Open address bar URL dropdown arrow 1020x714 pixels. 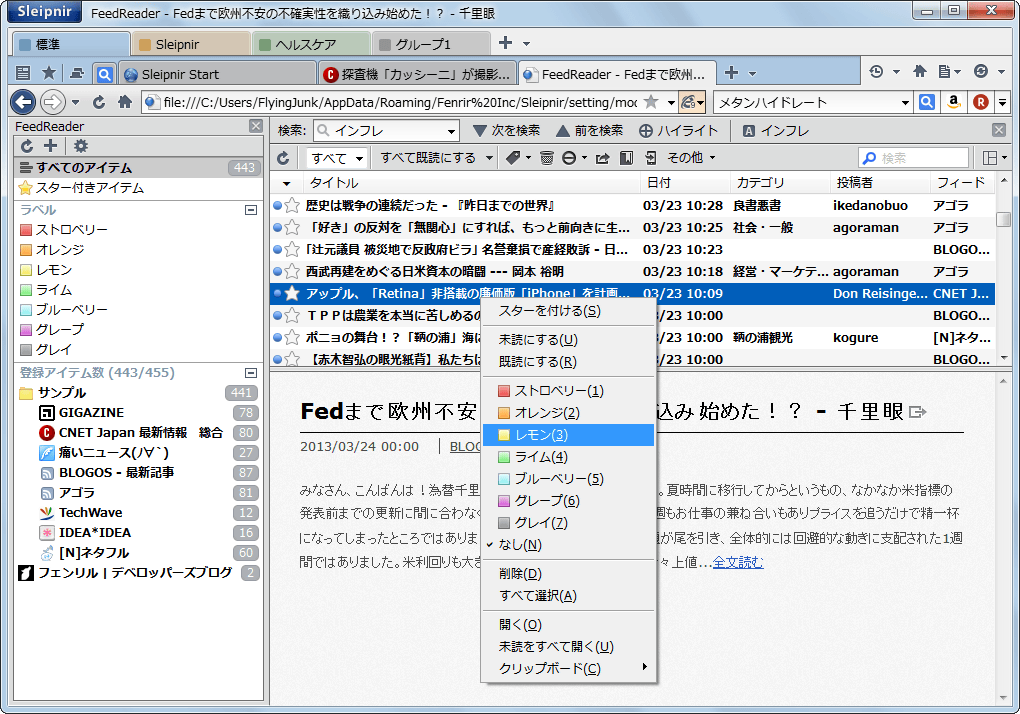point(671,103)
